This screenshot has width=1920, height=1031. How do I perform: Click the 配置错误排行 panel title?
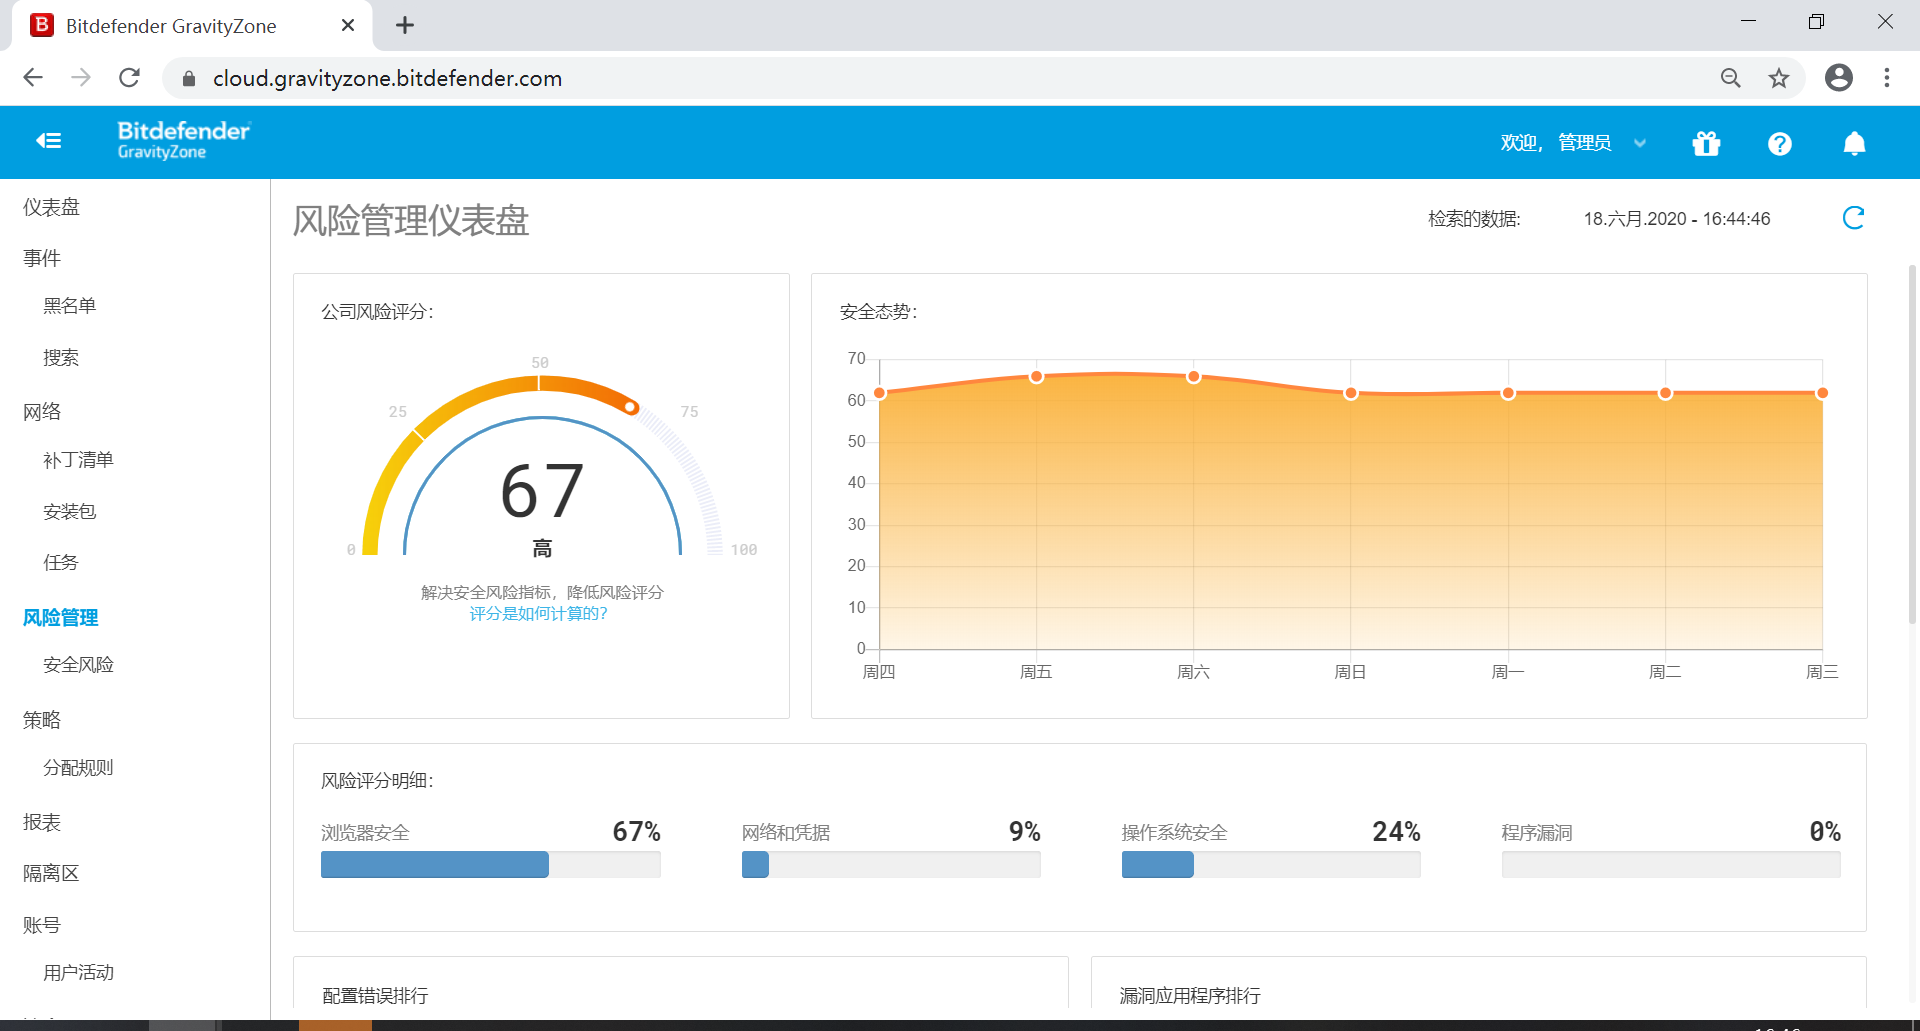tap(375, 995)
